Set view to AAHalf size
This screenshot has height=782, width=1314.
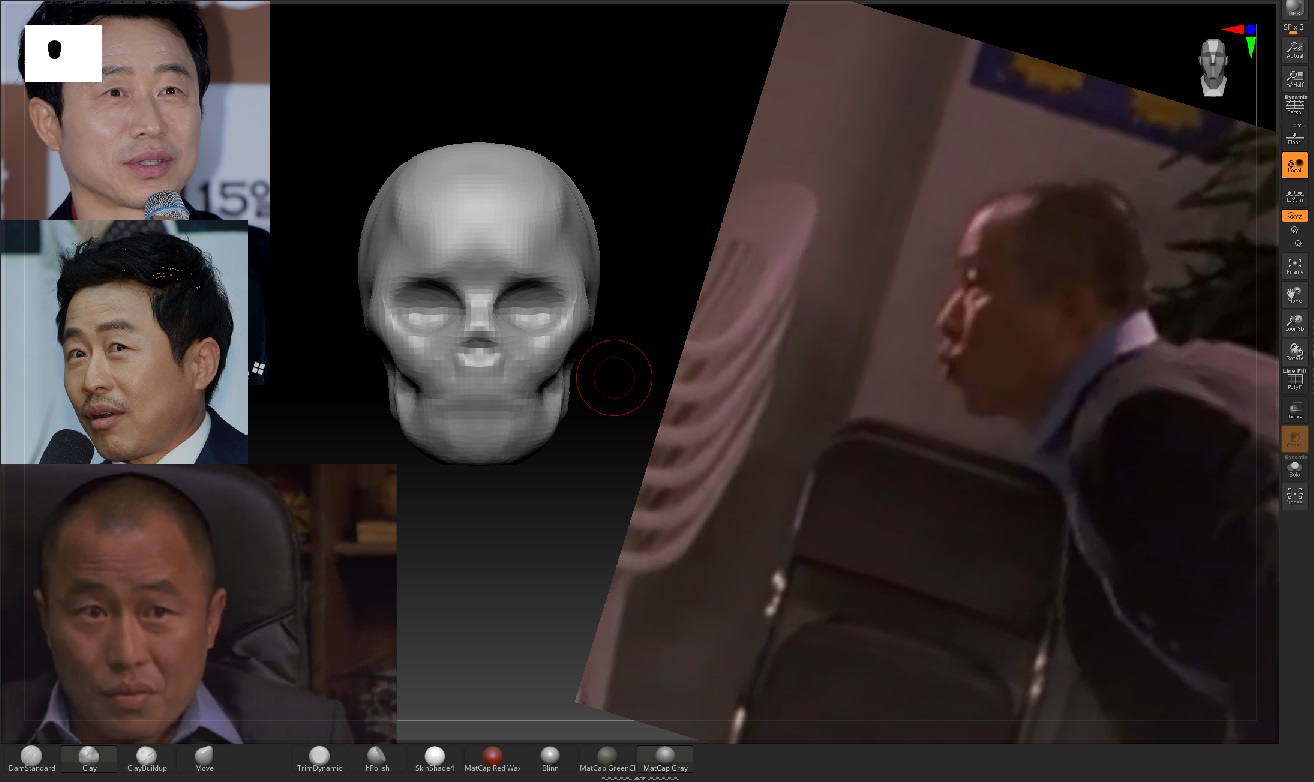1295,78
